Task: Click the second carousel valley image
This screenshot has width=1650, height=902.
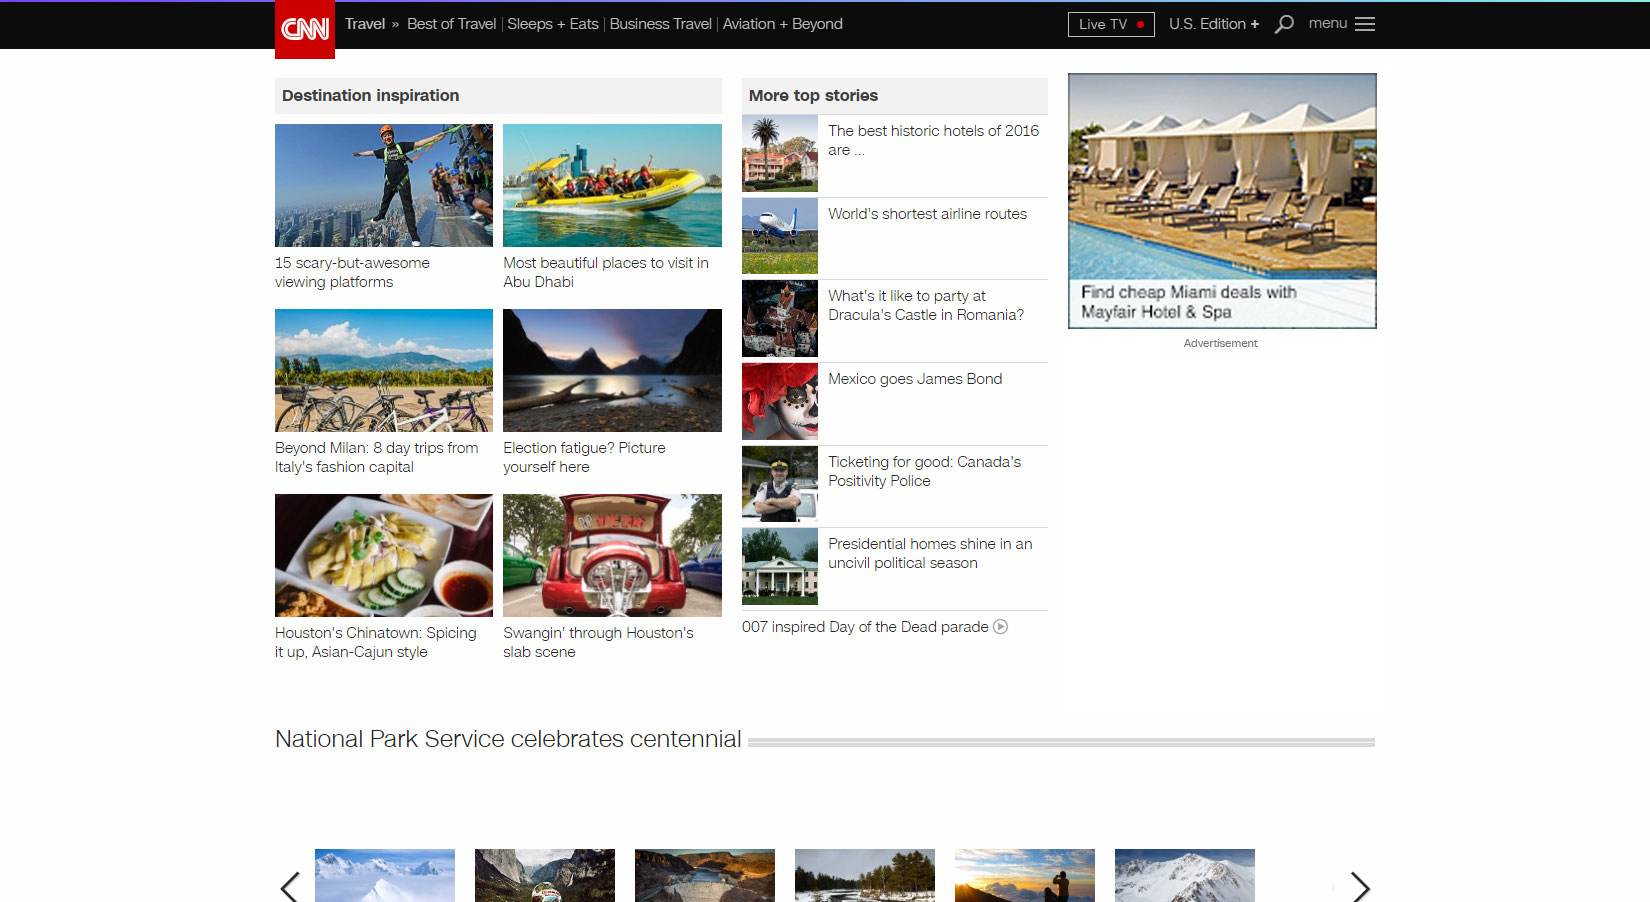Action: (x=545, y=876)
